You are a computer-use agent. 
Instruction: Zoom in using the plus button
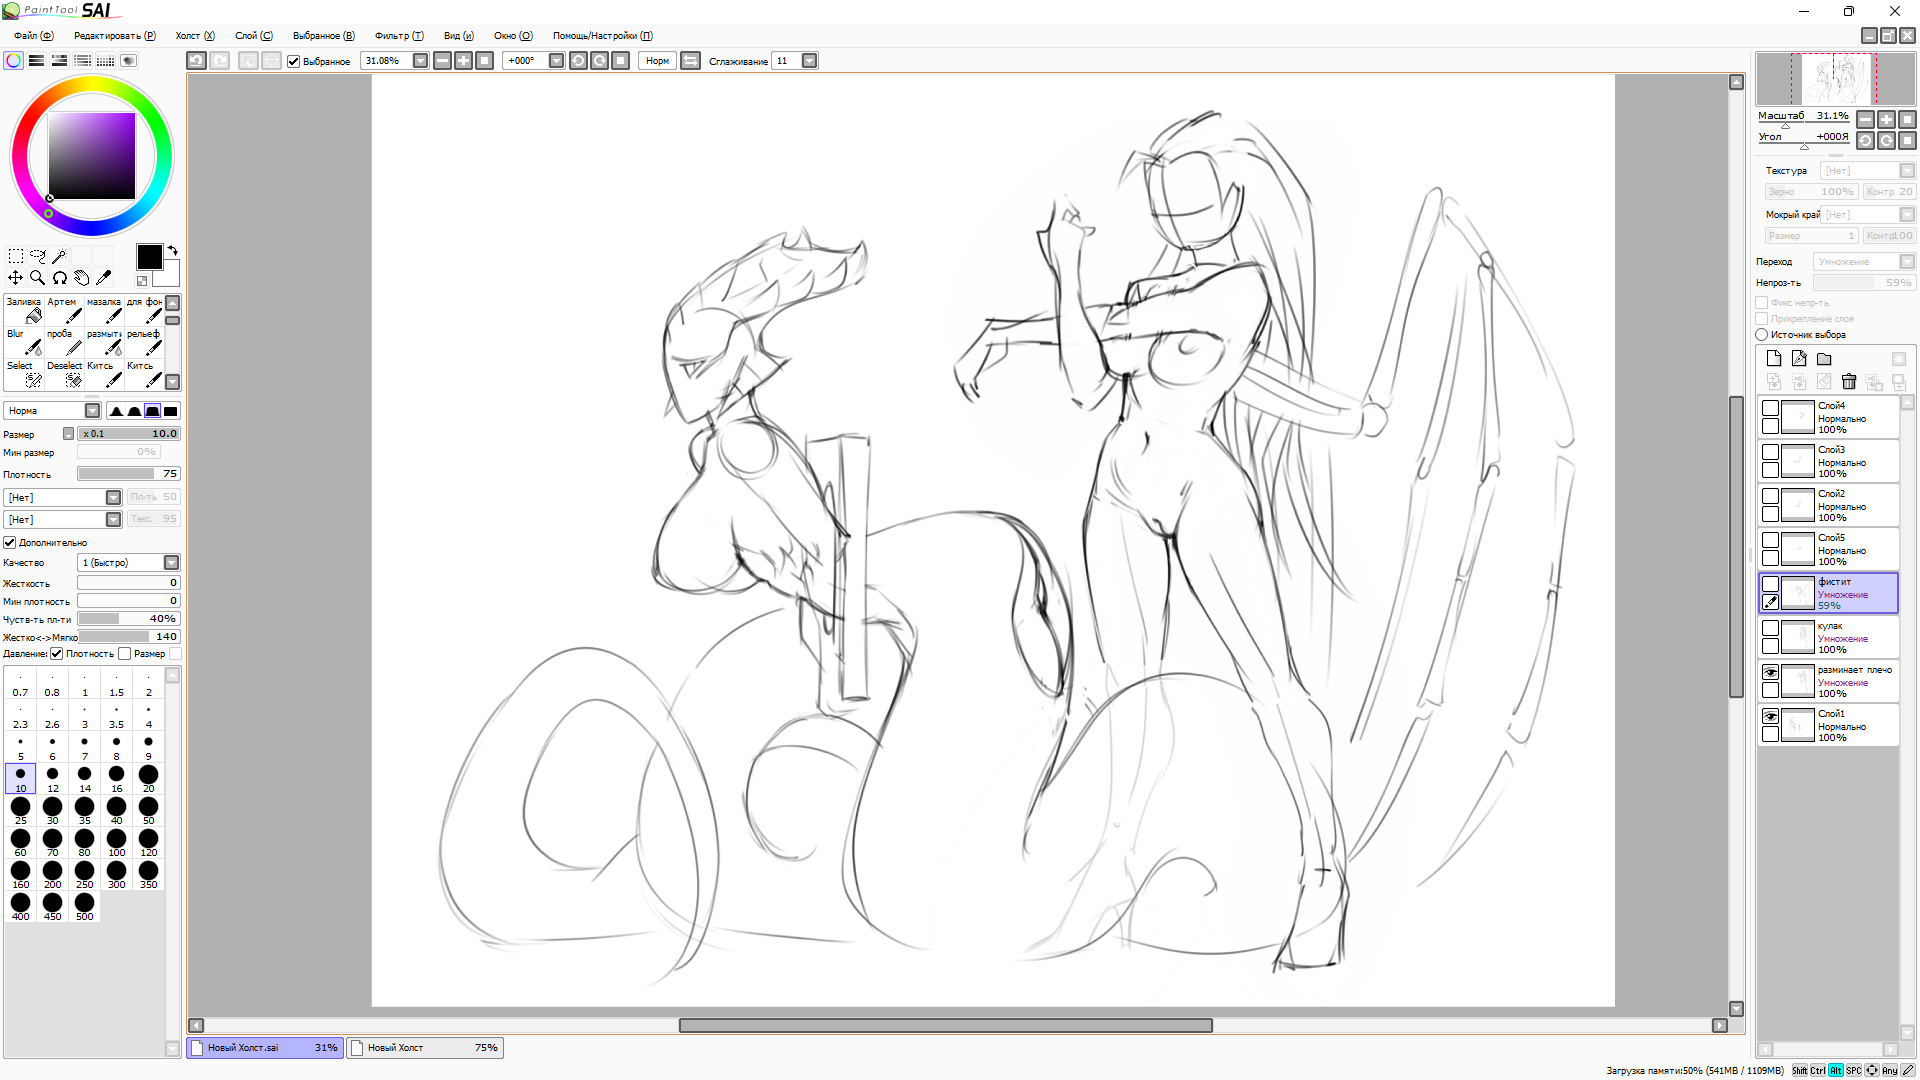[x=464, y=61]
